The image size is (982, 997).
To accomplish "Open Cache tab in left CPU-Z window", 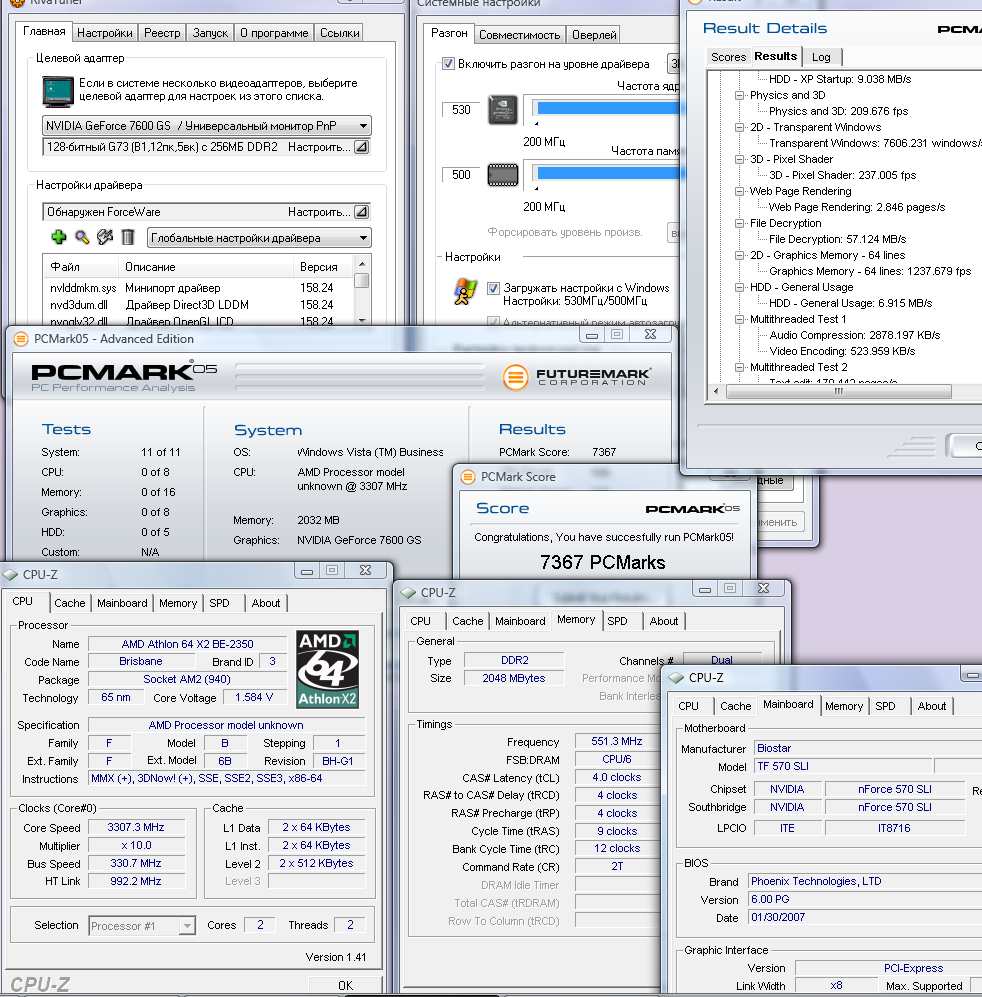I will (x=70, y=603).
